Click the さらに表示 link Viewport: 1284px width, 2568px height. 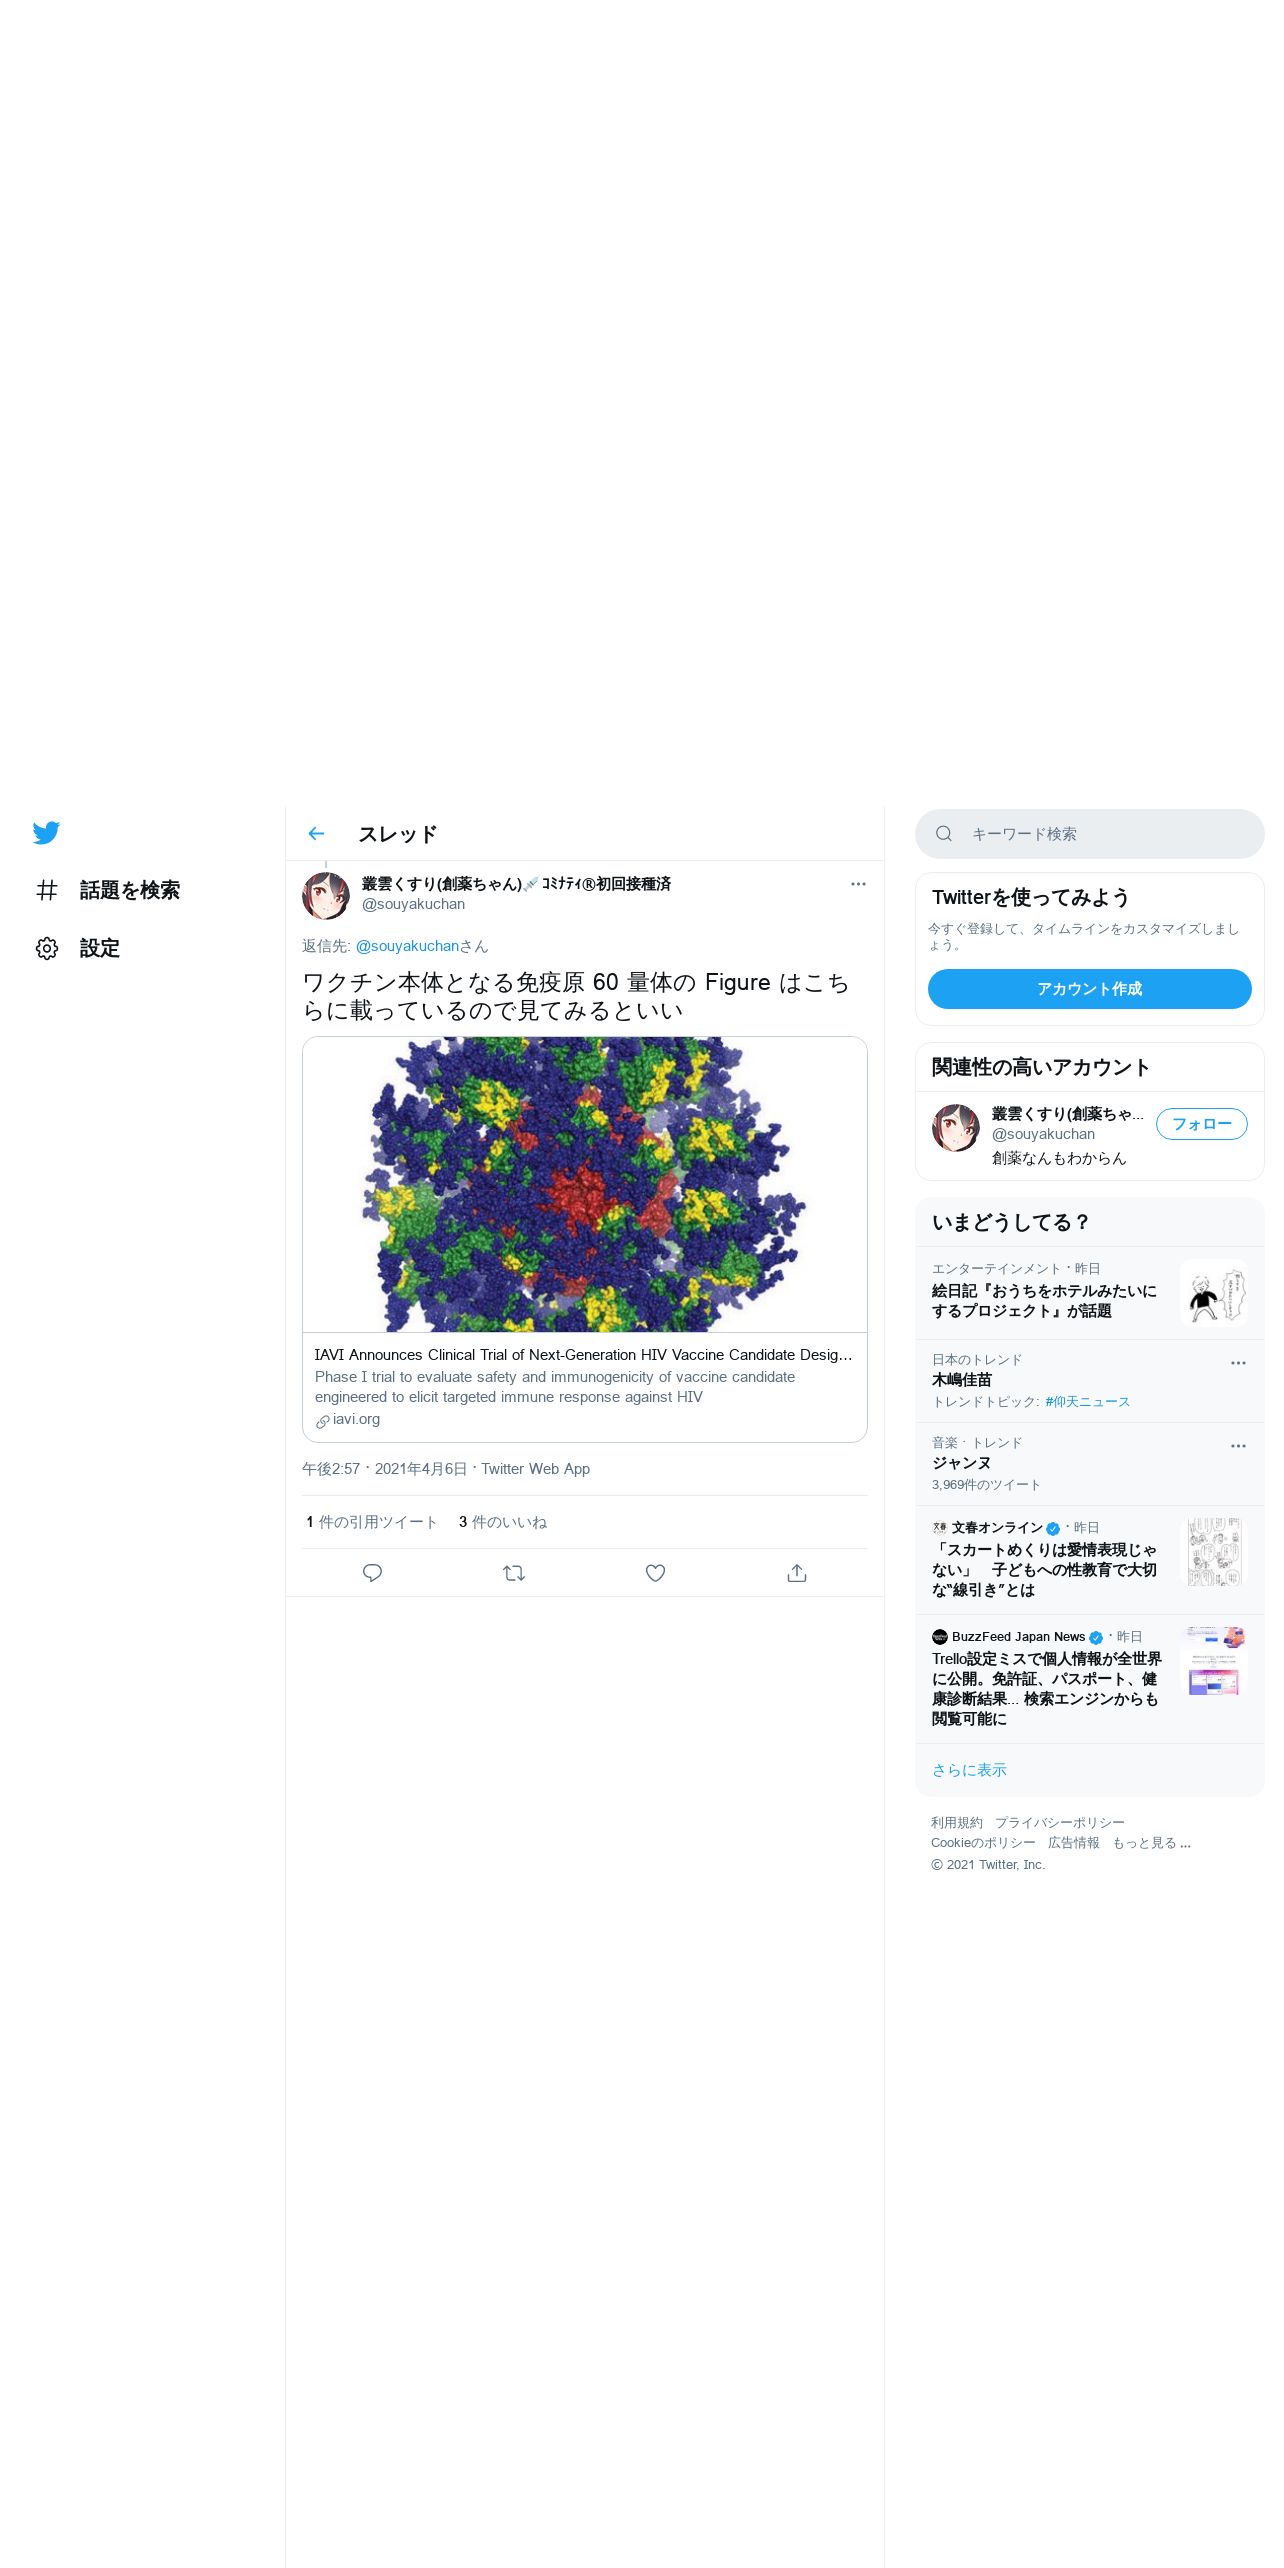pyautogui.click(x=969, y=1770)
